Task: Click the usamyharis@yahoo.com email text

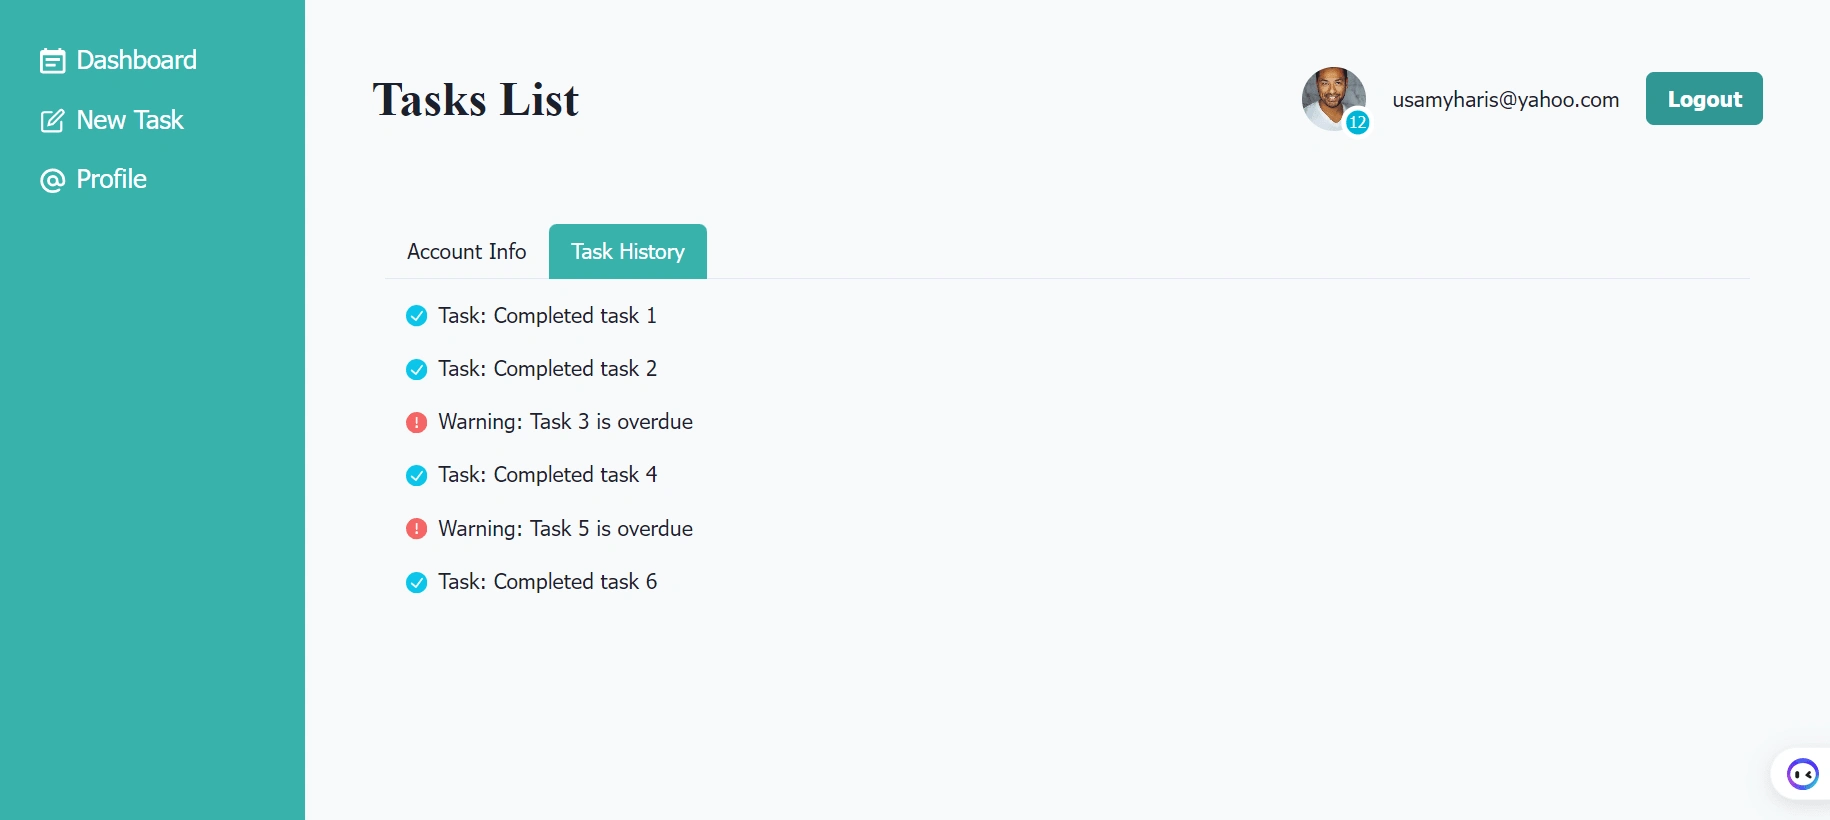Action: (1506, 99)
